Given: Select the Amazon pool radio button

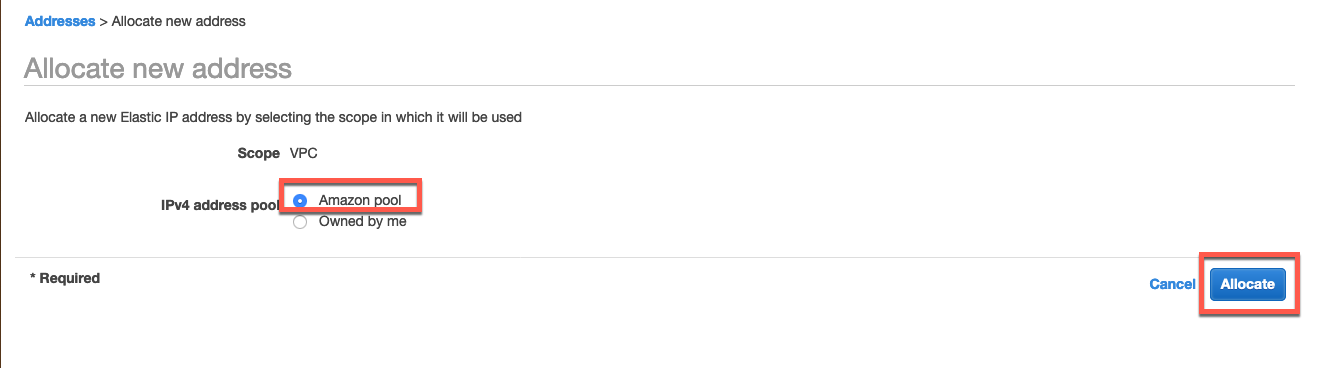Looking at the screenshot, I should (300, 201).
